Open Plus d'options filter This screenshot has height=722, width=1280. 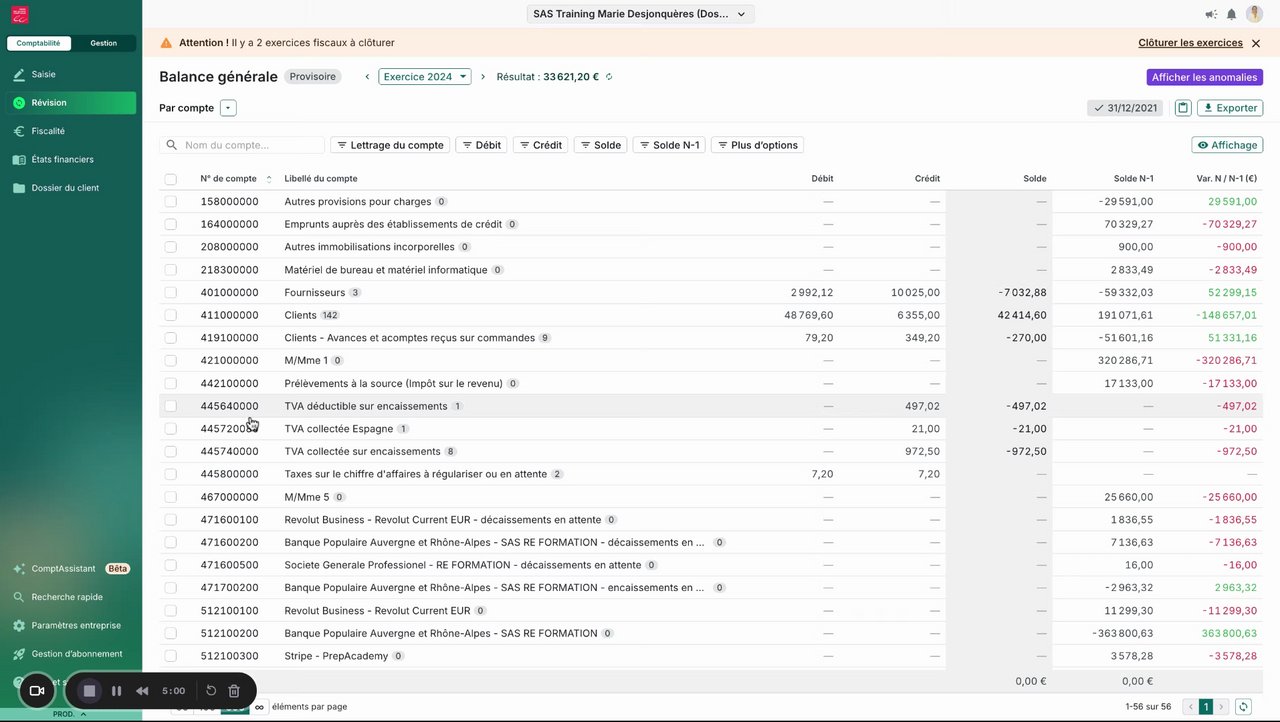(757, 145)
